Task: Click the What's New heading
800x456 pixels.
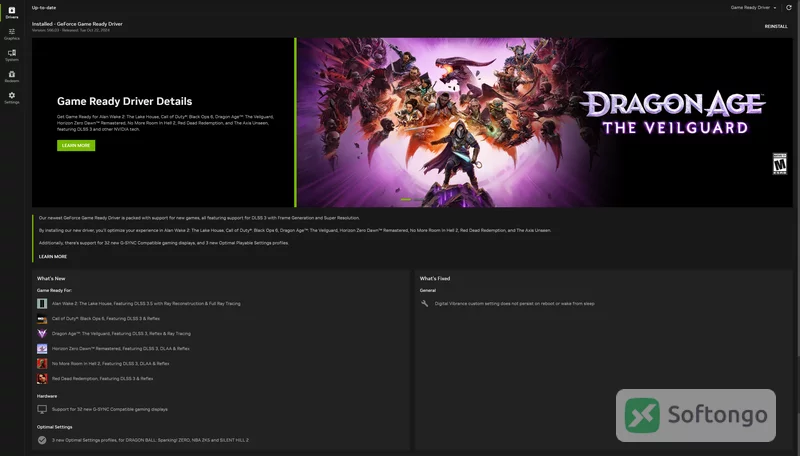Action: 51,278
